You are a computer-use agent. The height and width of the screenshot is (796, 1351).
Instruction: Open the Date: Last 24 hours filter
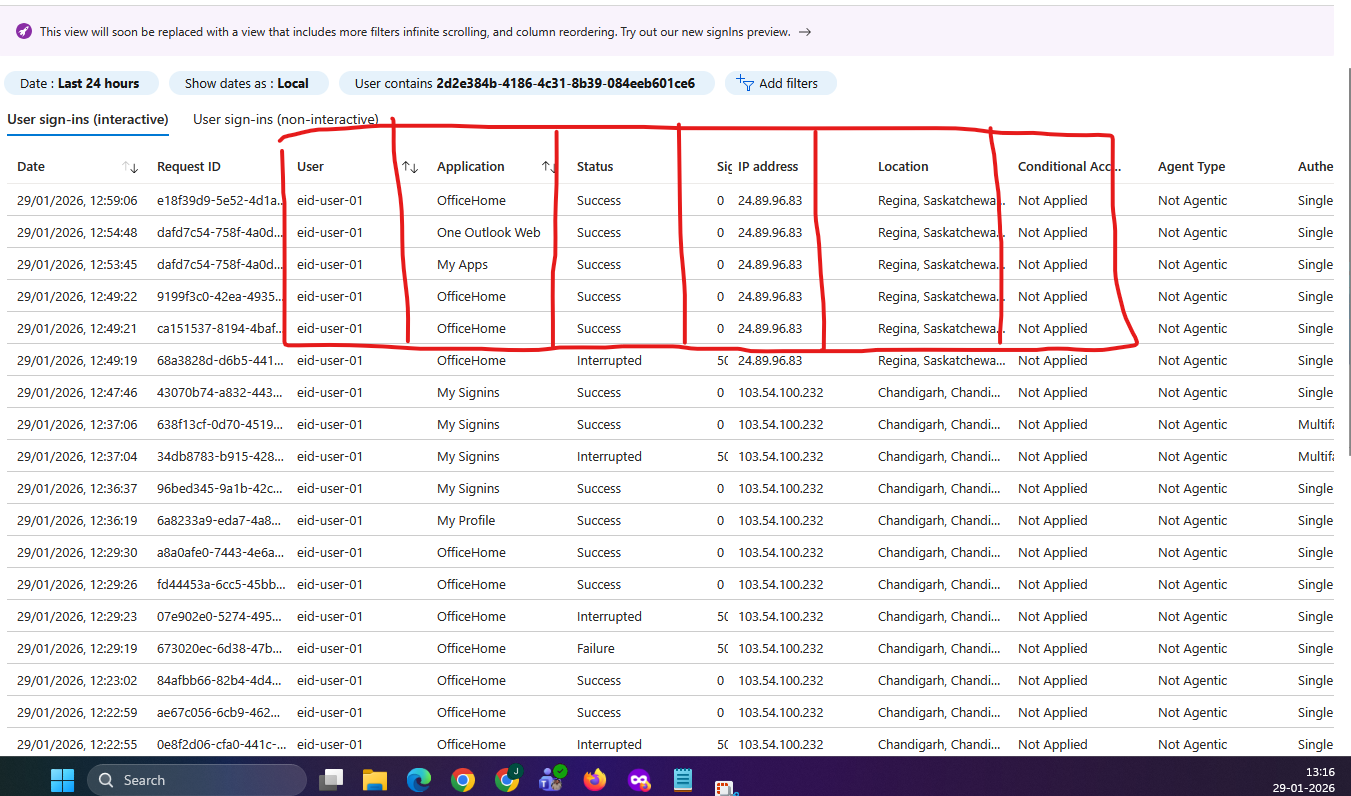coord(80,84)
